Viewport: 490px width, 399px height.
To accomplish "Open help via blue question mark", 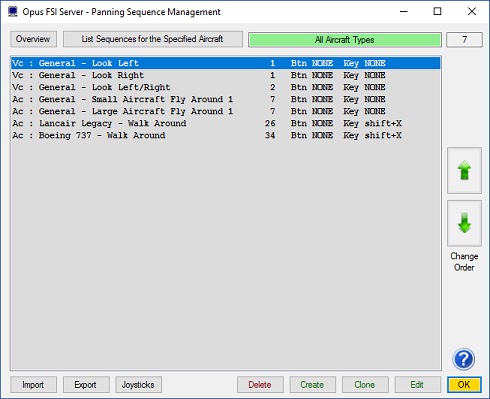I will (x=464, y=359).
